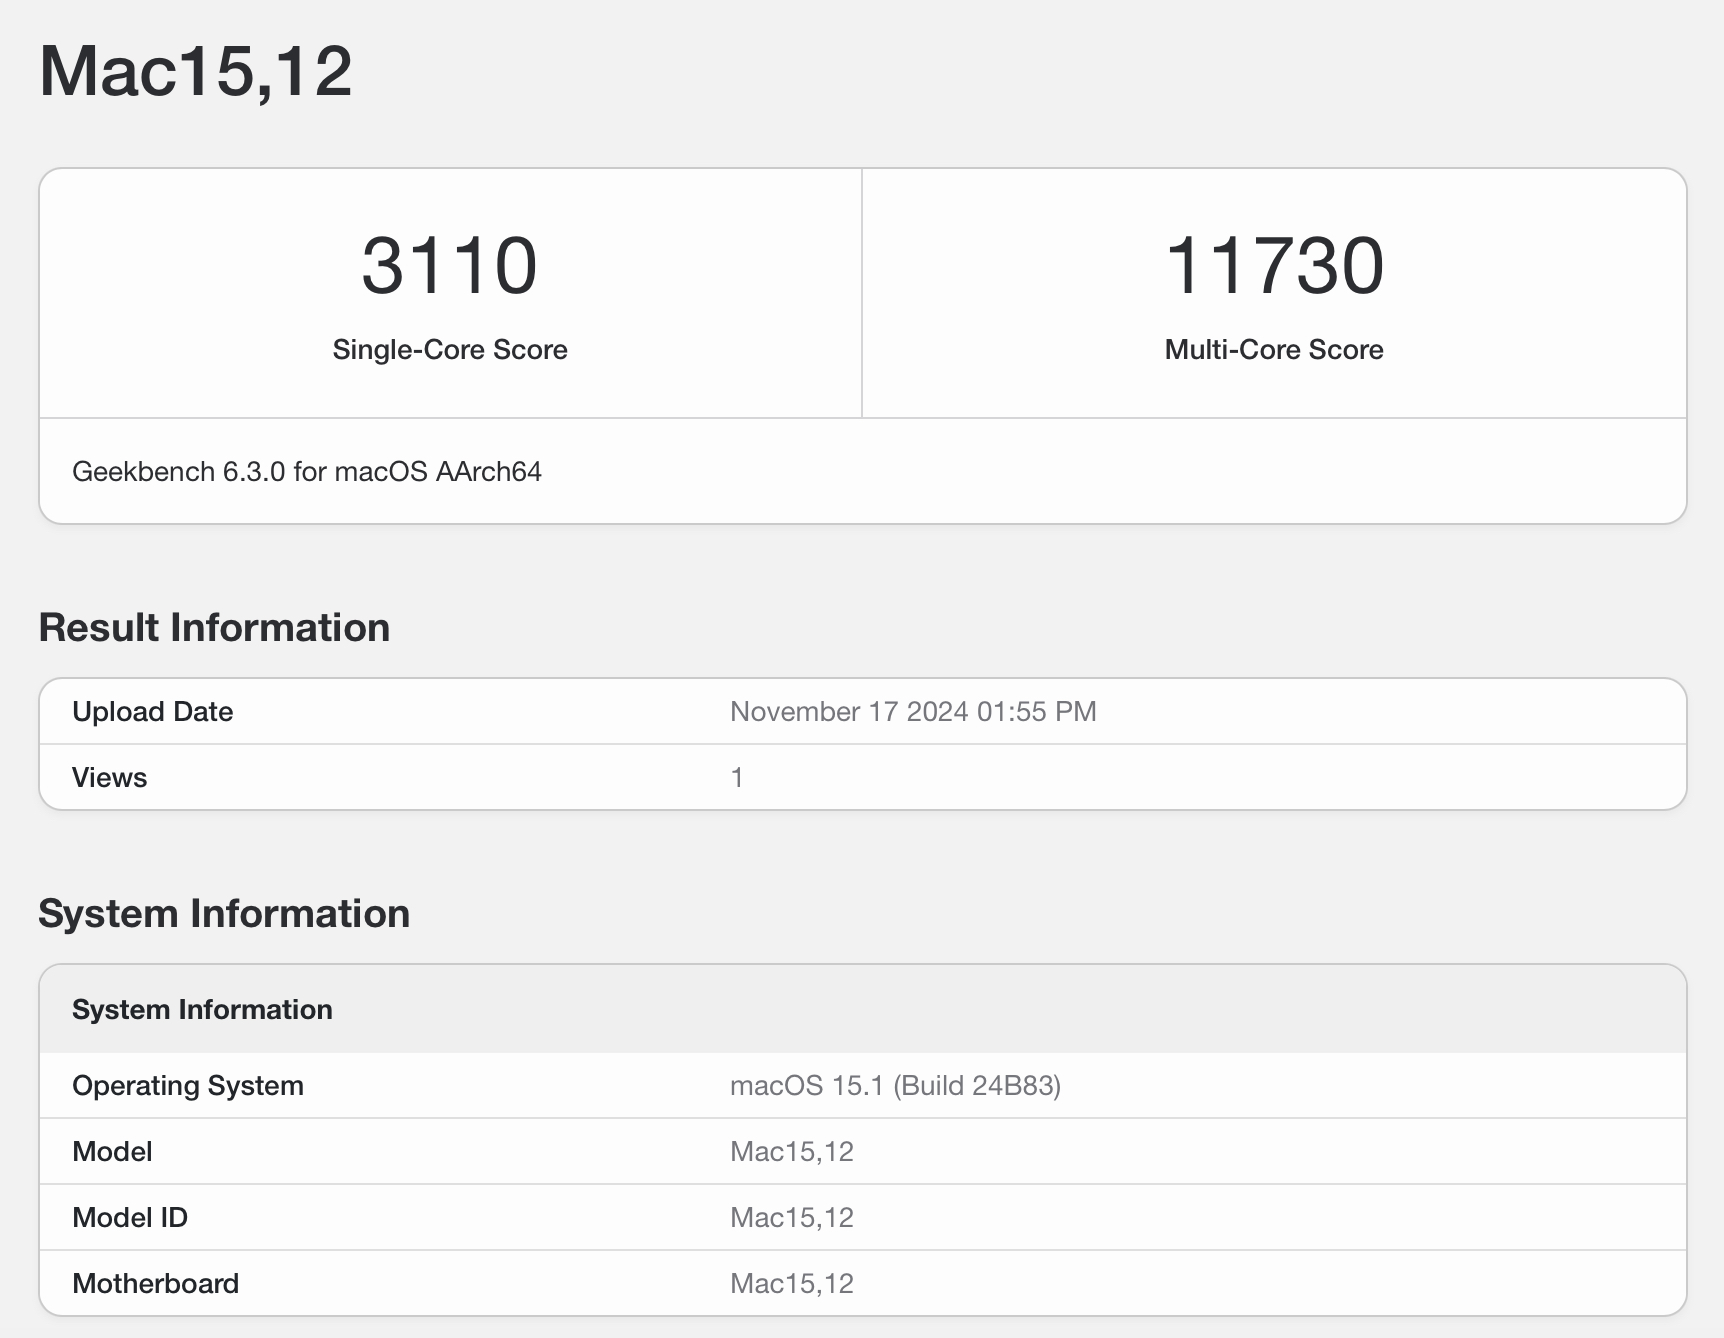Click the Result Information heading
1724x1338 pixels.
[x=214, y=628]
